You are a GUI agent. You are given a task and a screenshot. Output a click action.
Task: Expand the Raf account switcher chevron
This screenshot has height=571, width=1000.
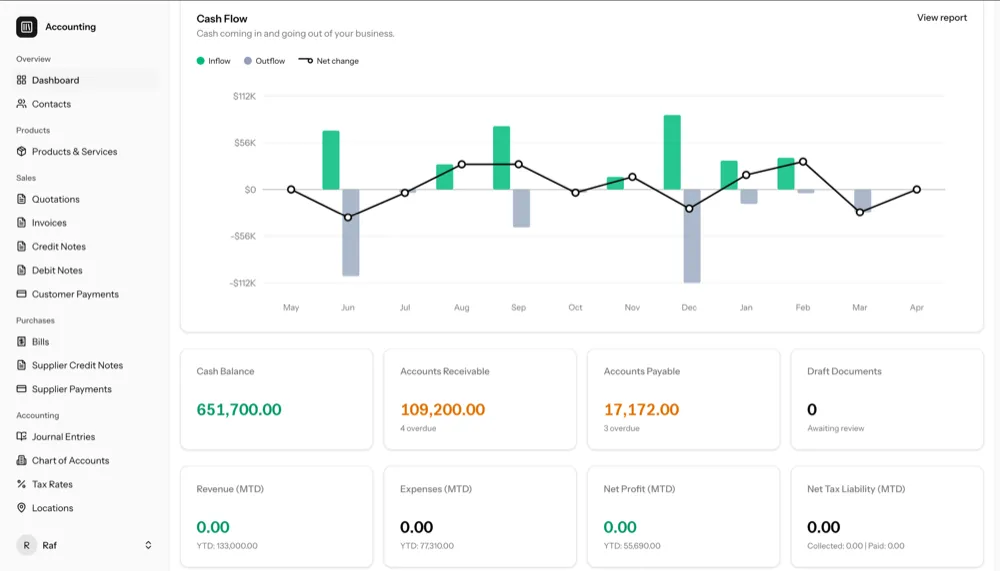[x=148, y=545]
